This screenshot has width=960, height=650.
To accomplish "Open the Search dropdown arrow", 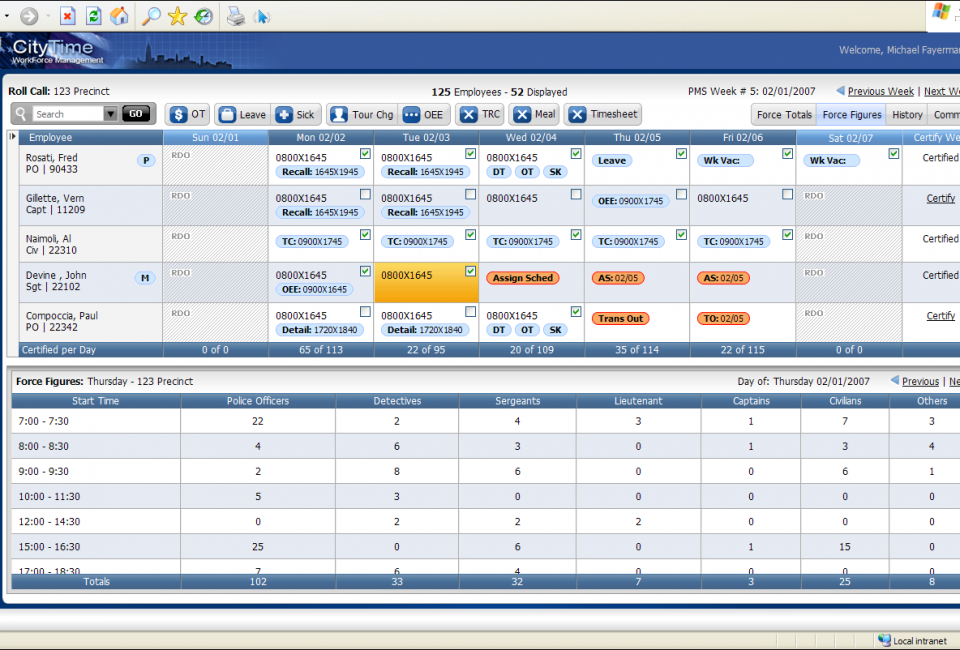I will coord(110,114).
